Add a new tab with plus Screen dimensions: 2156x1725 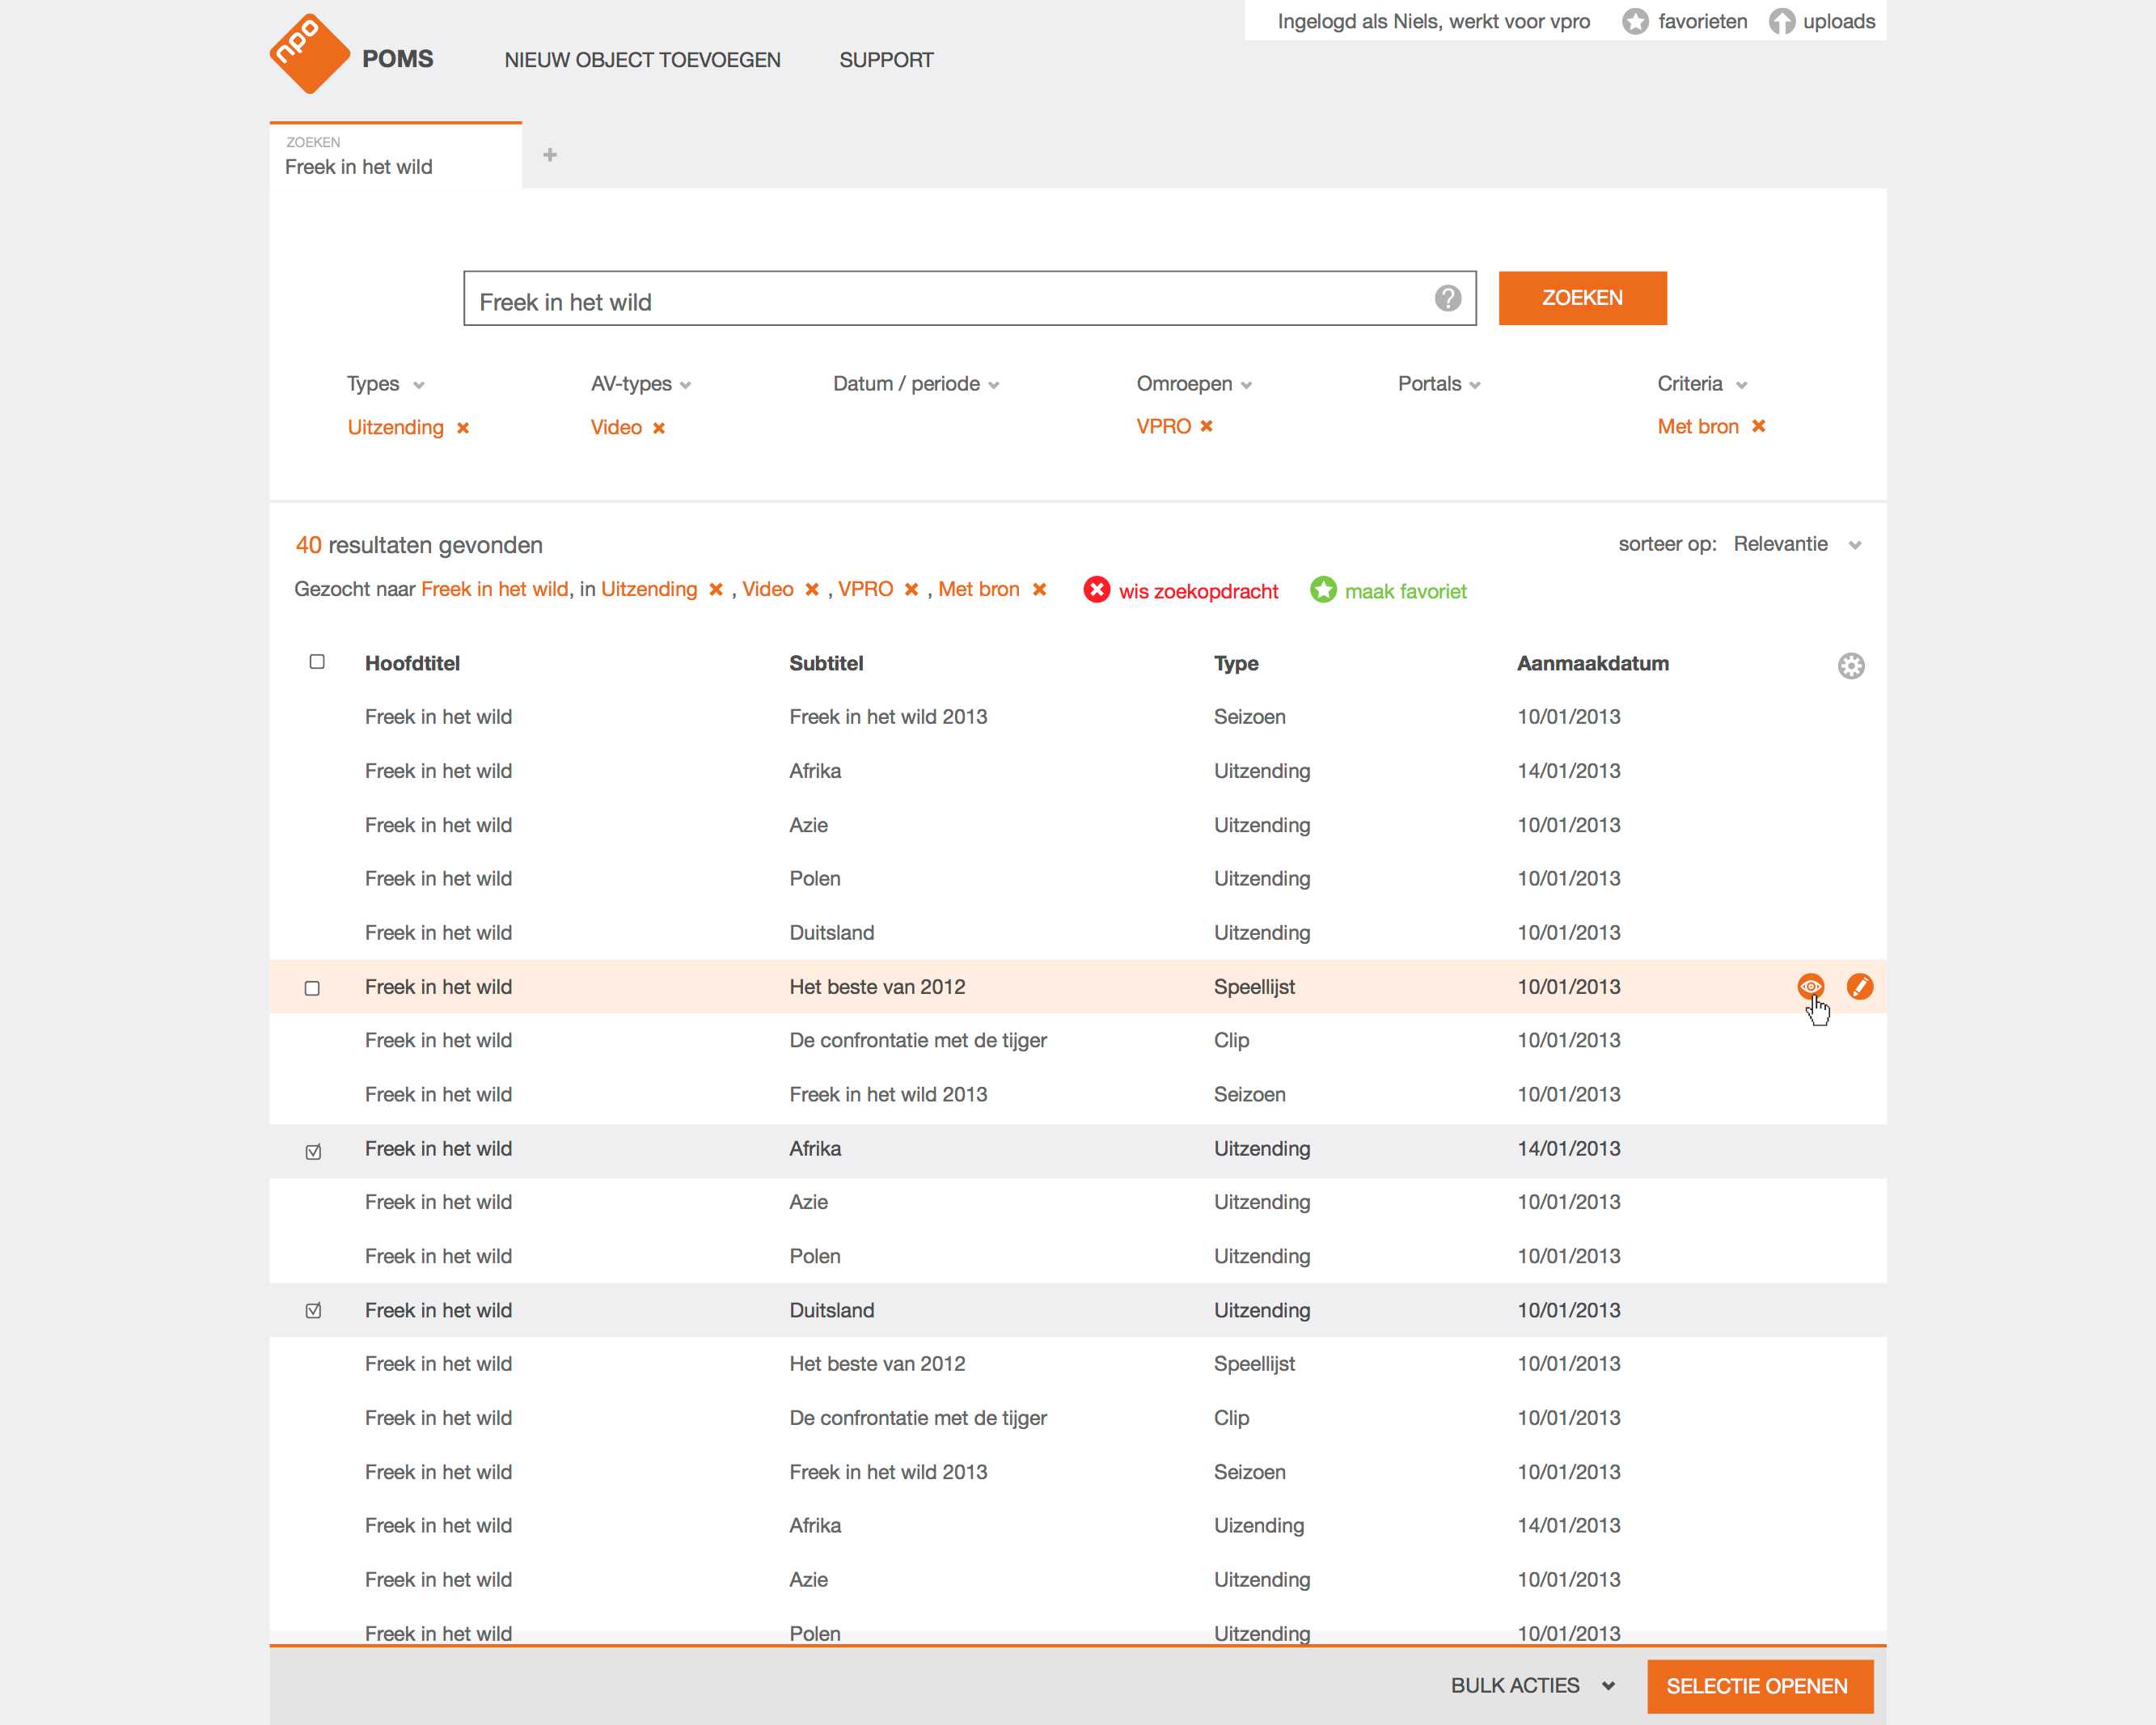[x=549, y=155]
